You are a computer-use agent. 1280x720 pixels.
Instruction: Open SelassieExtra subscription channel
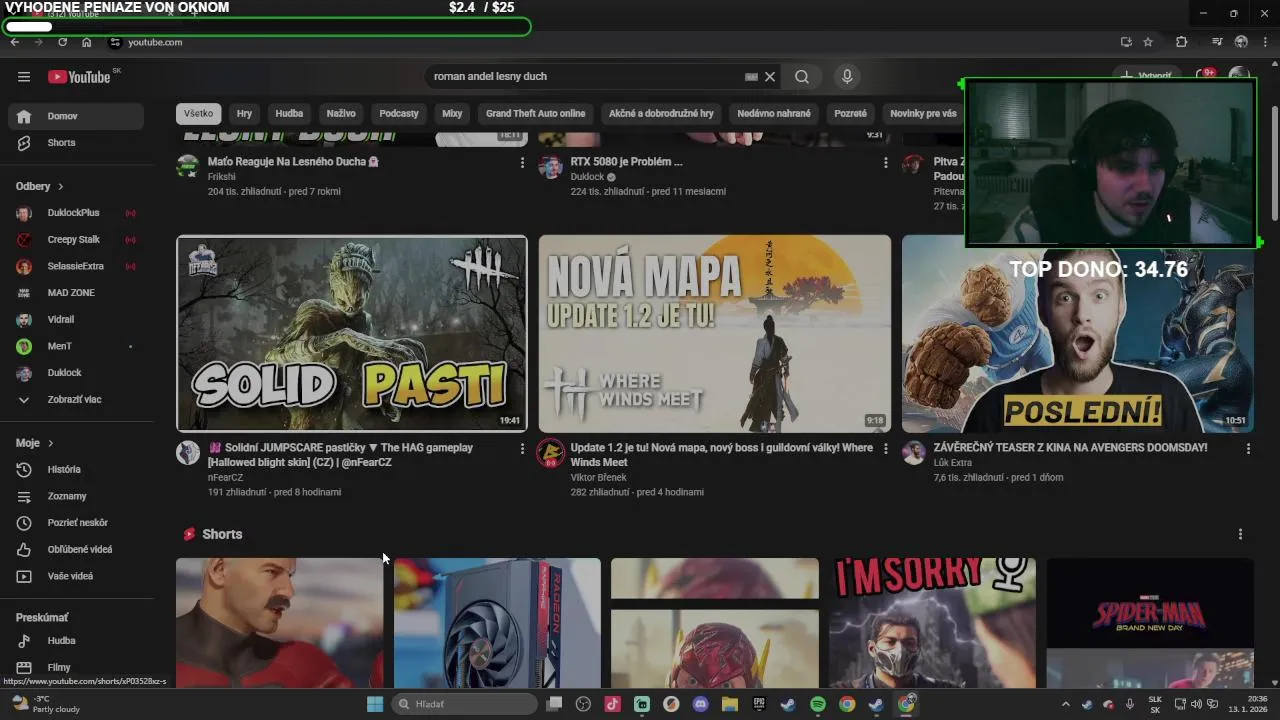click(x=76, y=266)
